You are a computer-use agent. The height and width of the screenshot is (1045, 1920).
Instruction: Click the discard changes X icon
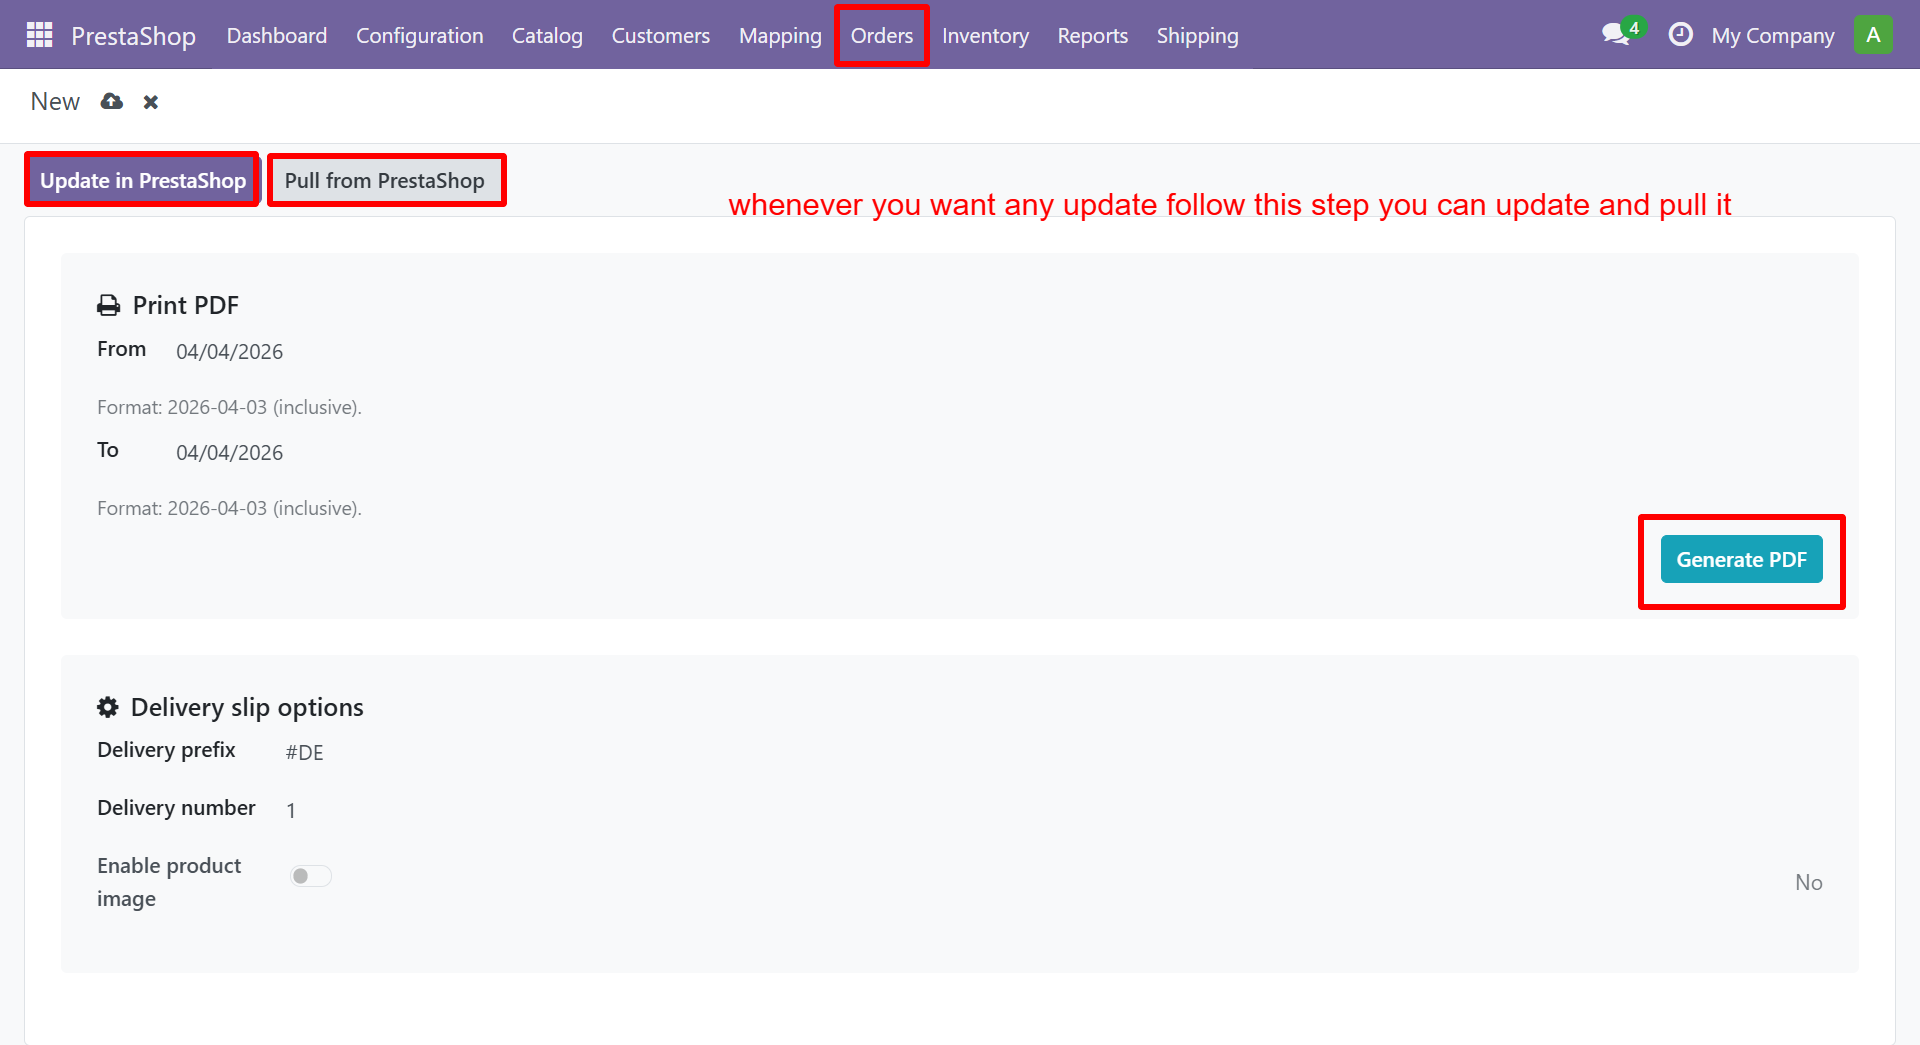(x=151, y=102)
